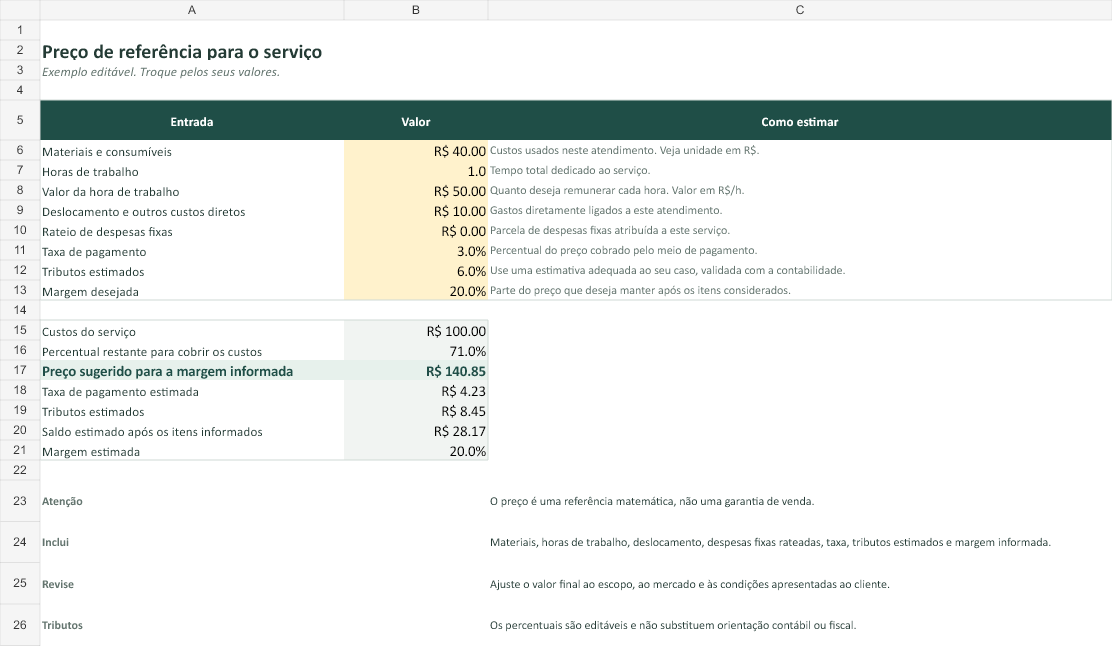1112x646 pixels.
Task: Select 'Saldo estimado após os itens informados'
Action: 192,430
